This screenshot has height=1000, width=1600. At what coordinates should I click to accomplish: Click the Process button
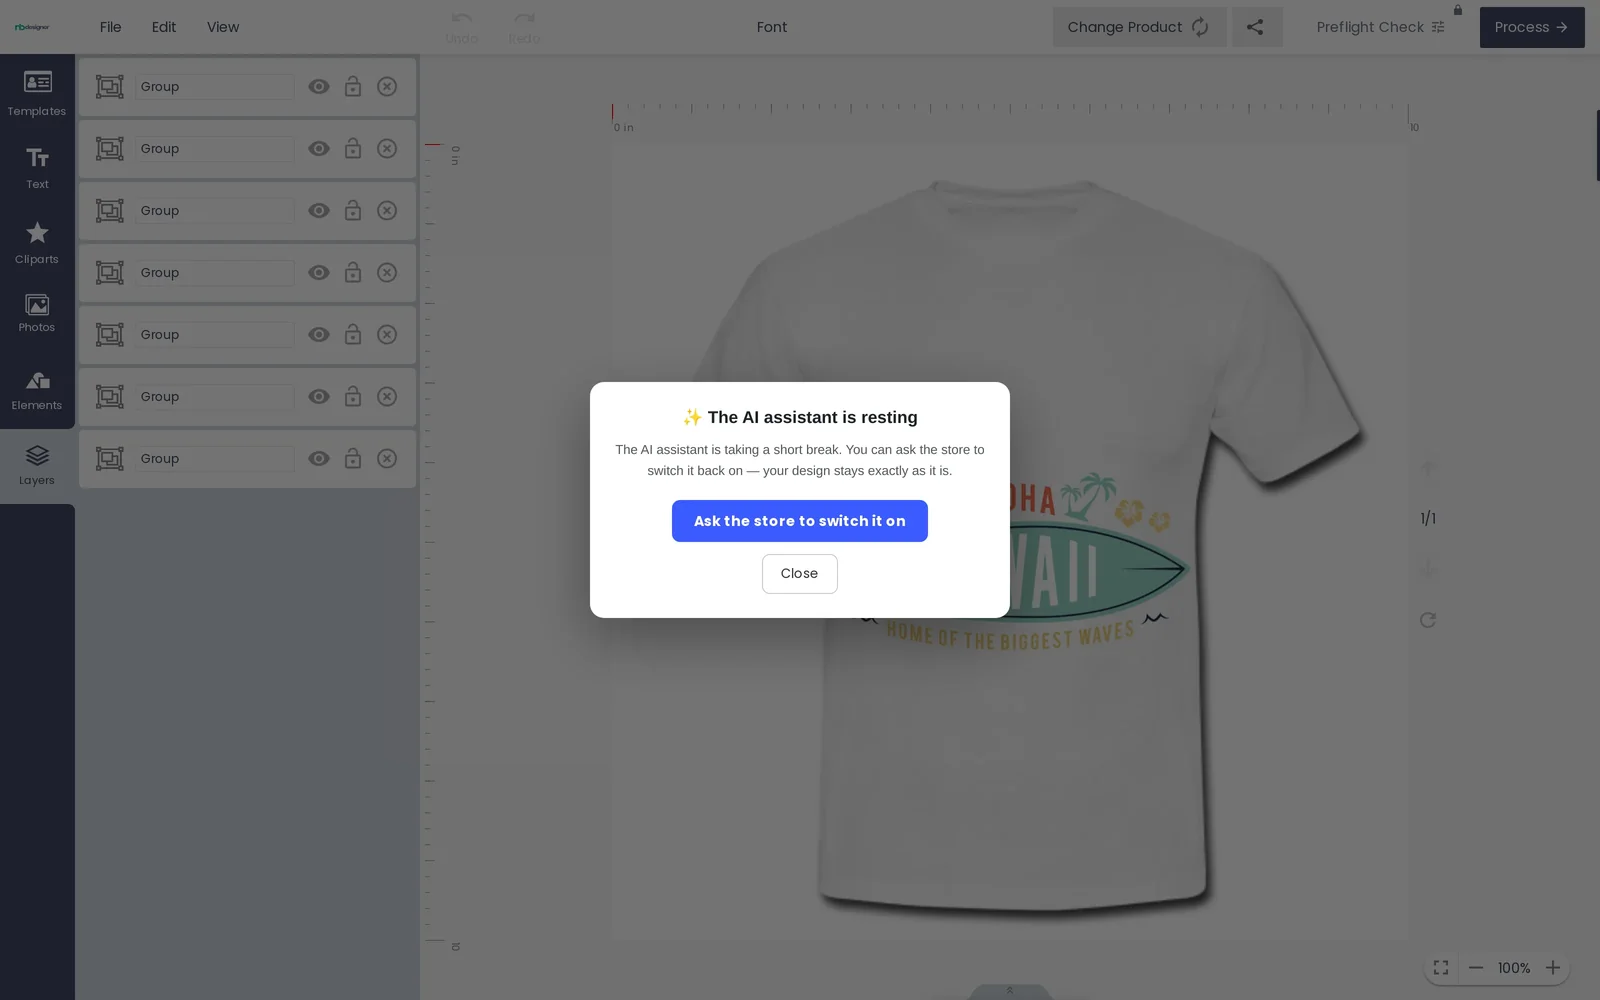pyautogui.click(x=1532, y=27)
